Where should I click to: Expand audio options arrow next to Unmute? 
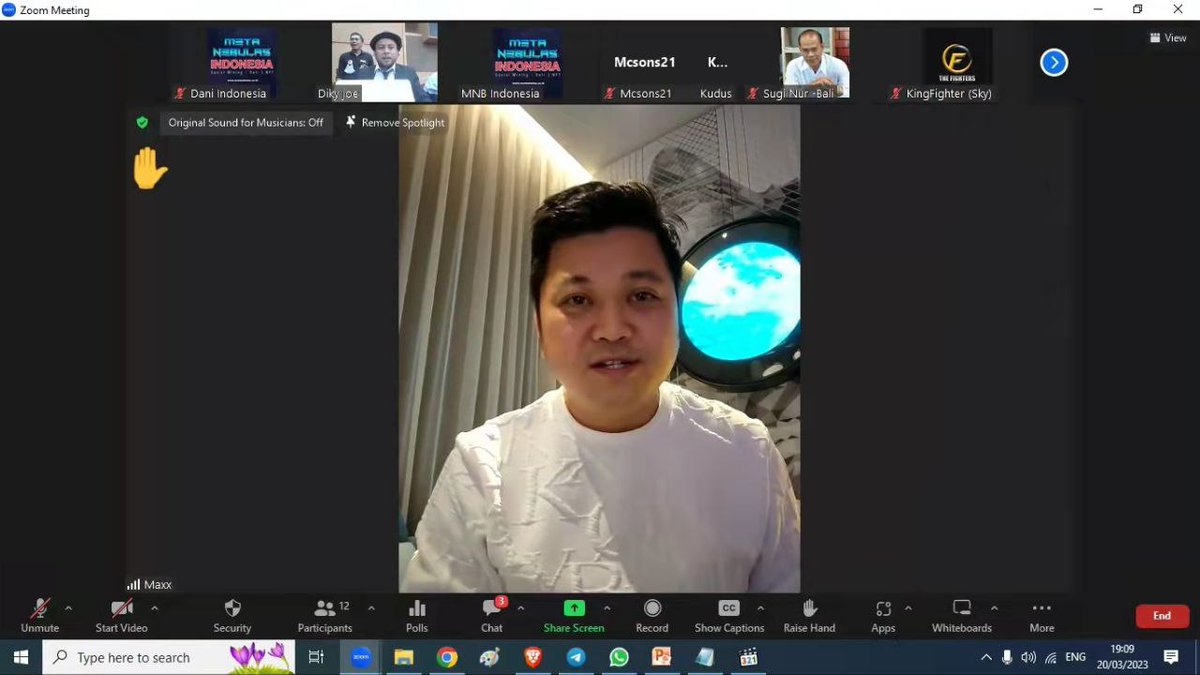(68, 608)
